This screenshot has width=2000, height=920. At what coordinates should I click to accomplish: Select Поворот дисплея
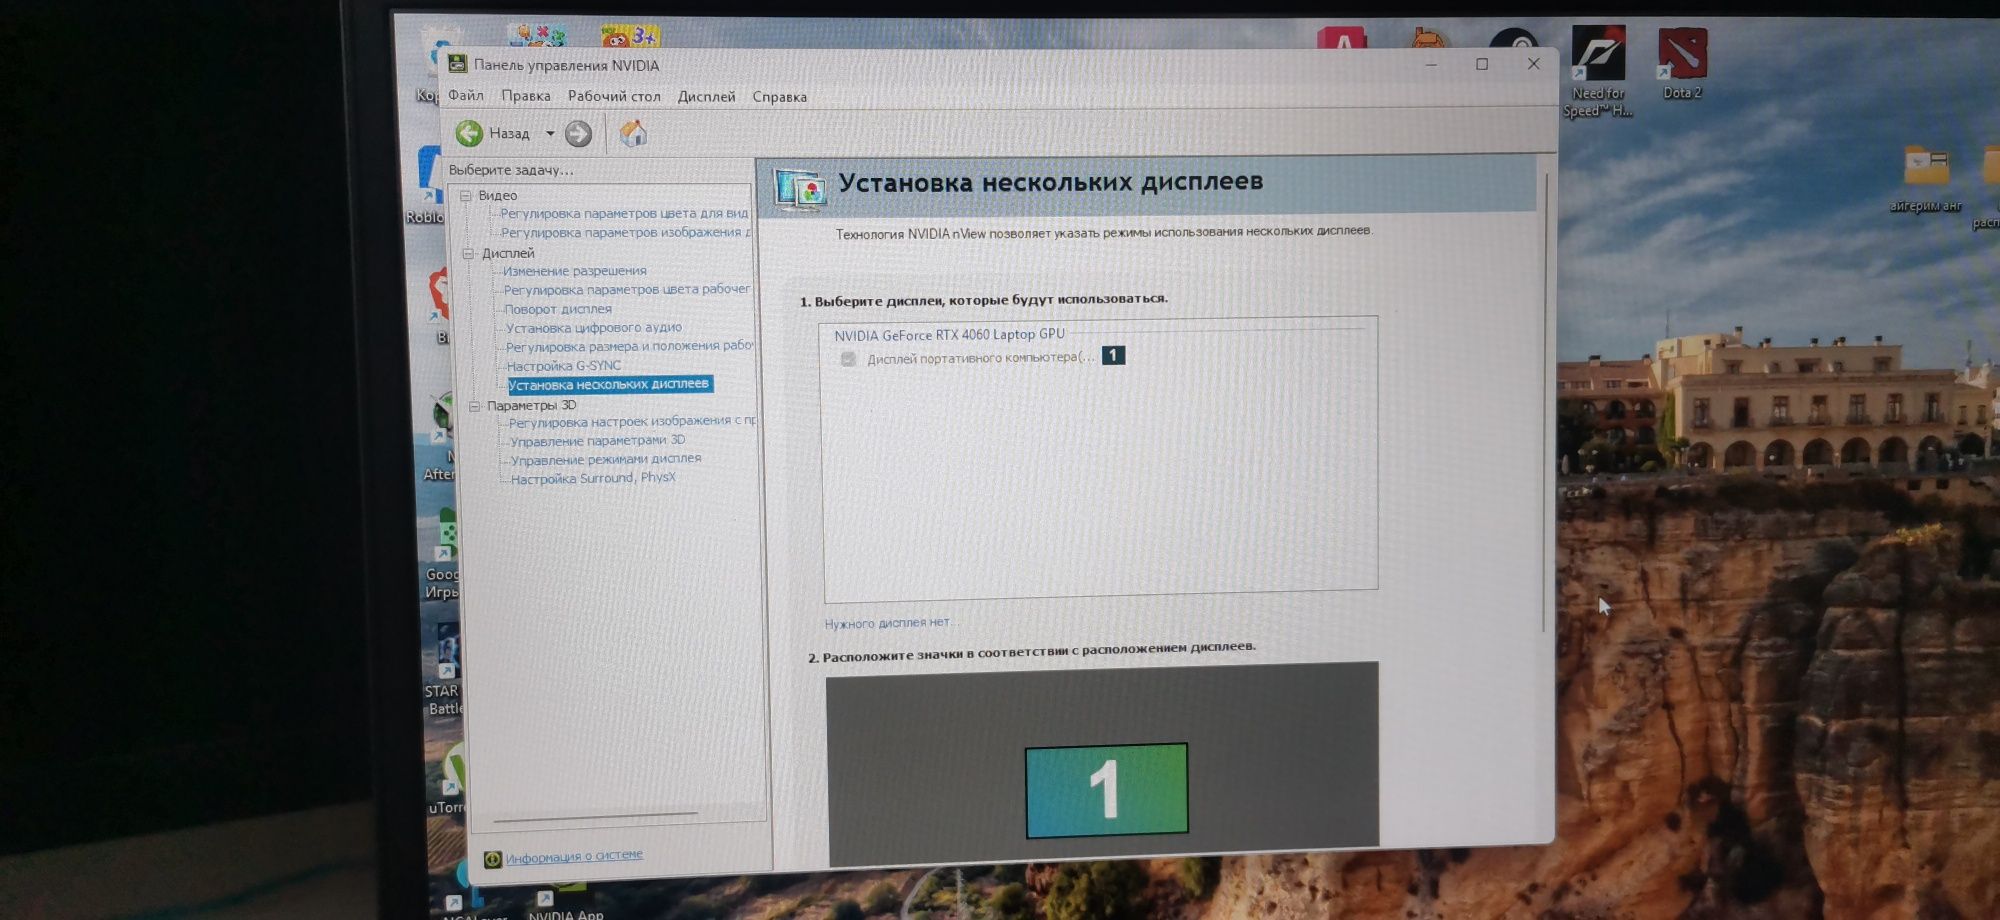coord(558,309)
